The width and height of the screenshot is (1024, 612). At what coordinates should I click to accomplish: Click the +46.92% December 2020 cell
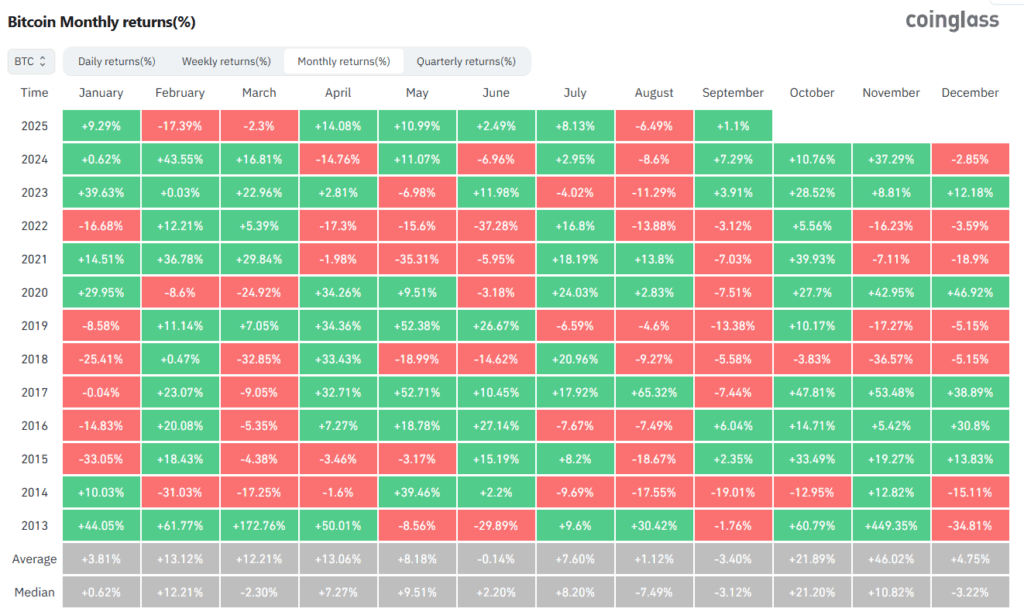(x=969, y=292)
